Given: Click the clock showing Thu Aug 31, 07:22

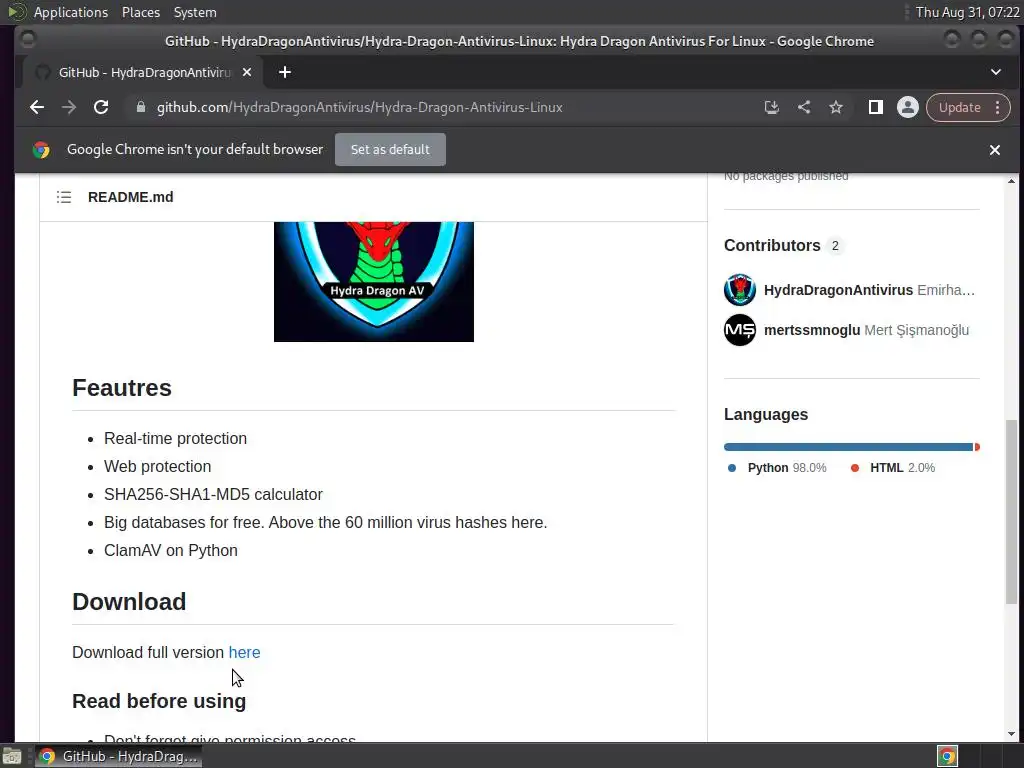Looking at the screenshot, I should click(967, 12).
